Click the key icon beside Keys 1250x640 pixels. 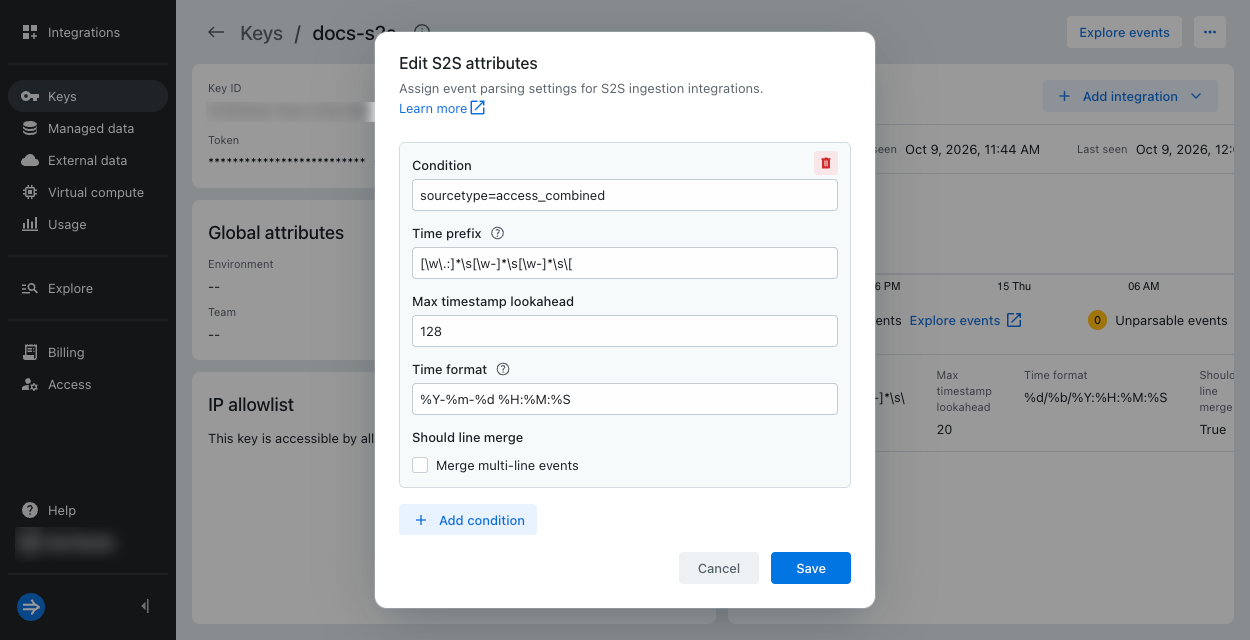[x=30, y=96]
